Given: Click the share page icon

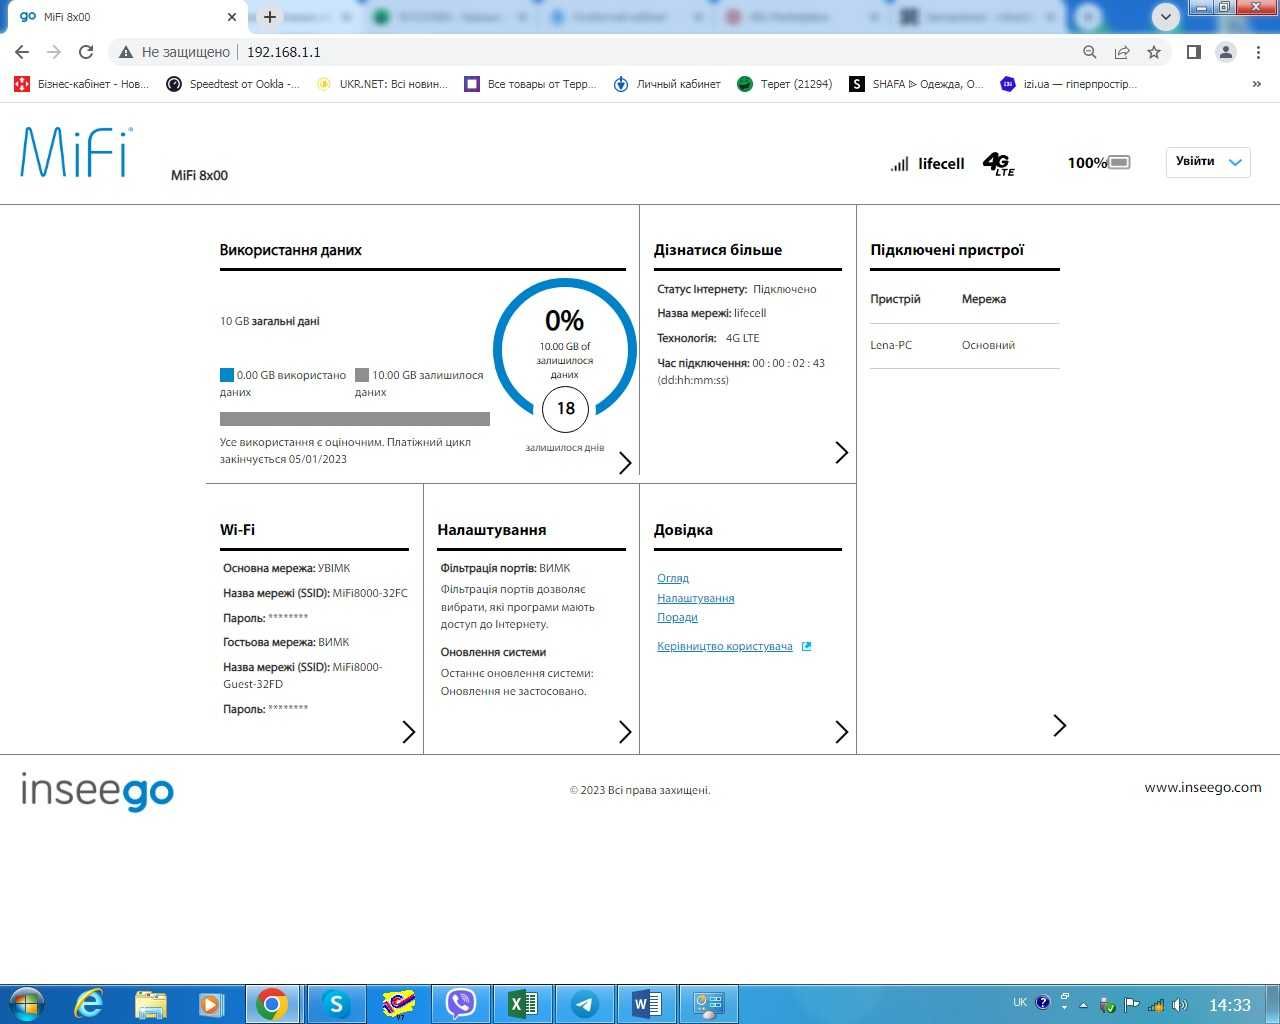Looking at the screenshot, I should pyautogui.click(x=1122, y=52).
